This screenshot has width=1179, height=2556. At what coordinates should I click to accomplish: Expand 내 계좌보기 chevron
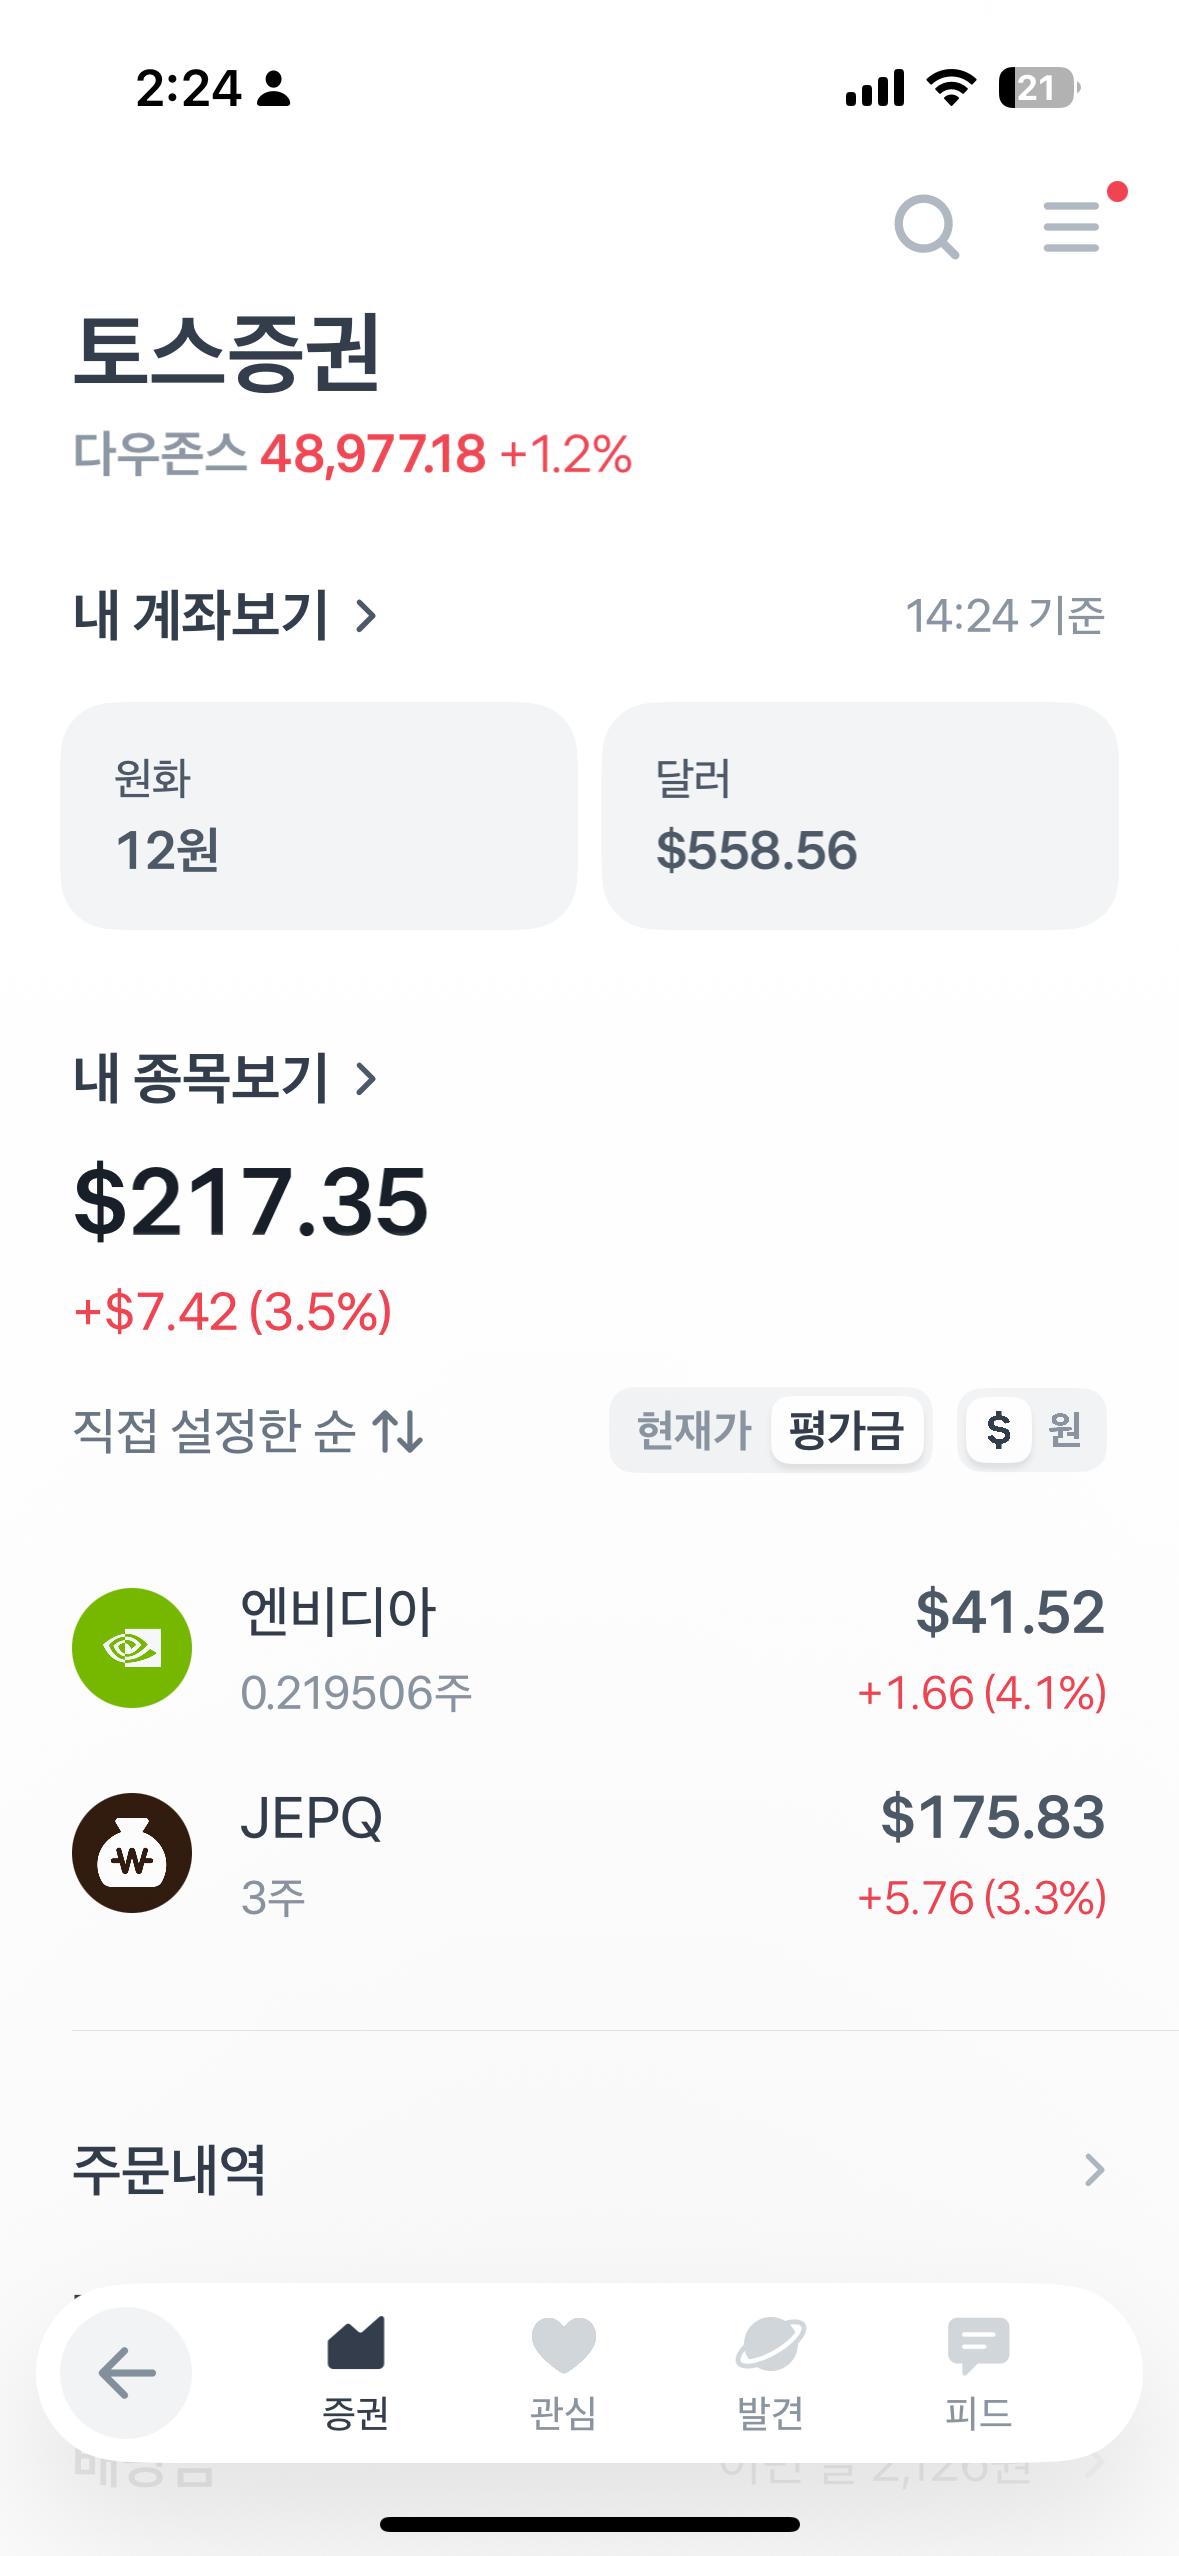tap(367, 616)
